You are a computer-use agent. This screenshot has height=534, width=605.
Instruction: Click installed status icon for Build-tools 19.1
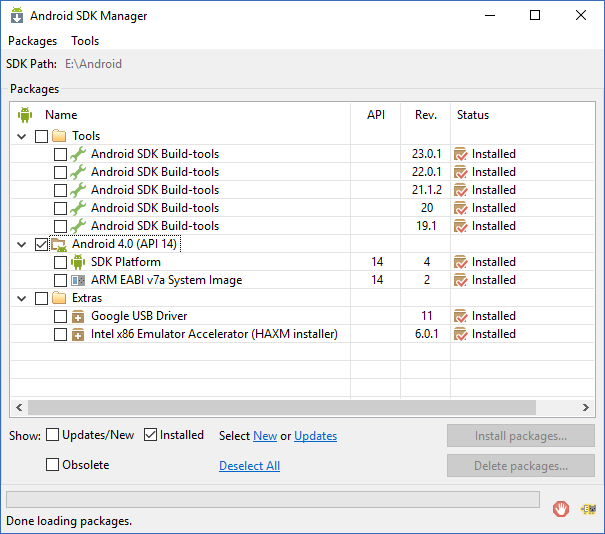pyautogui.click(x=461, y=226)
